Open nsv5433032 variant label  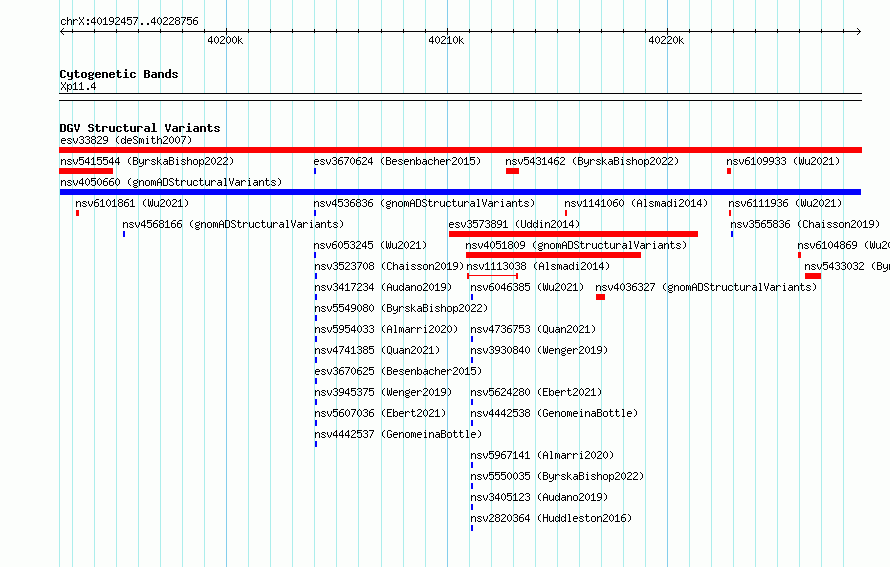point(847,266)
